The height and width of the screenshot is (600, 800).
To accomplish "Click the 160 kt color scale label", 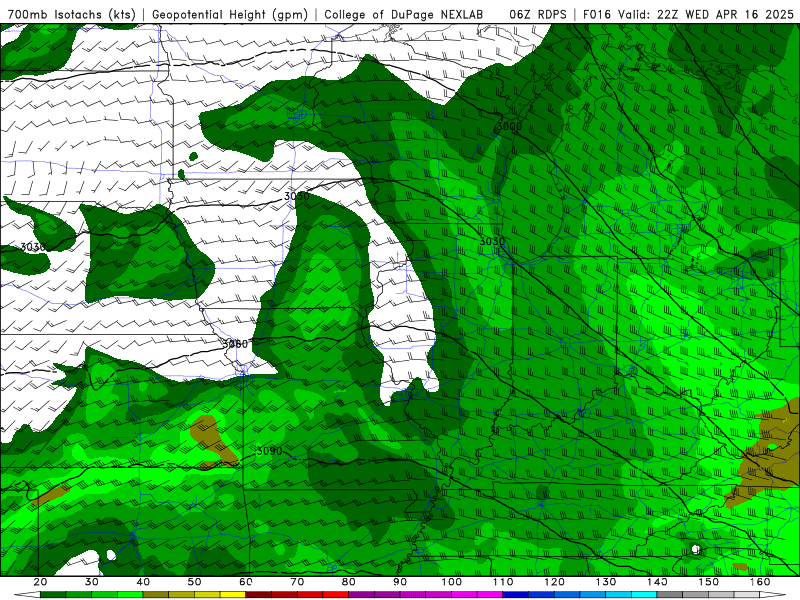I will point(760,582).
